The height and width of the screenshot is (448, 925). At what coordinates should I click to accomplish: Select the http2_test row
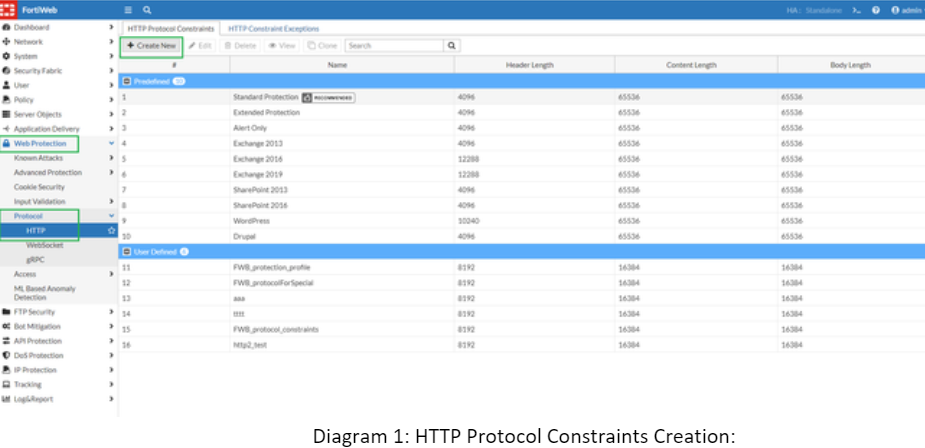[x=521, y=345]
